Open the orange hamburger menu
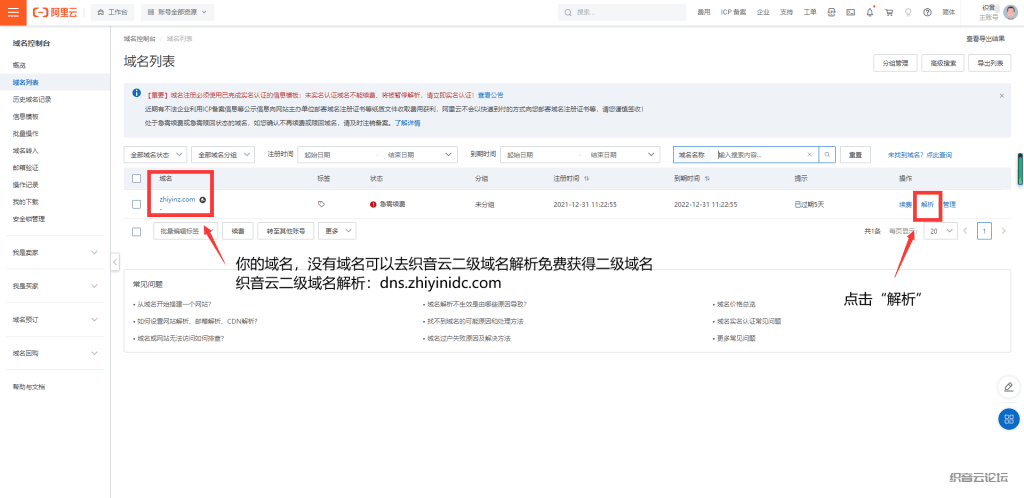The width and height of the screenshot is (1024, 498). click(13, 12)
